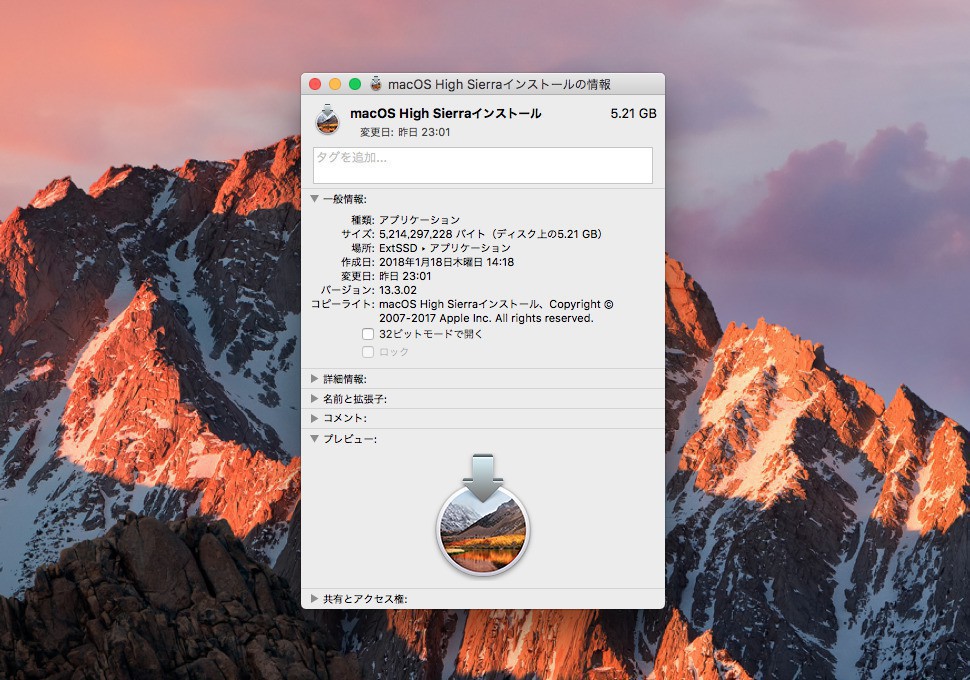Collapse the プレビュー section
Screen dimensions: 970x680
point(314,439)
